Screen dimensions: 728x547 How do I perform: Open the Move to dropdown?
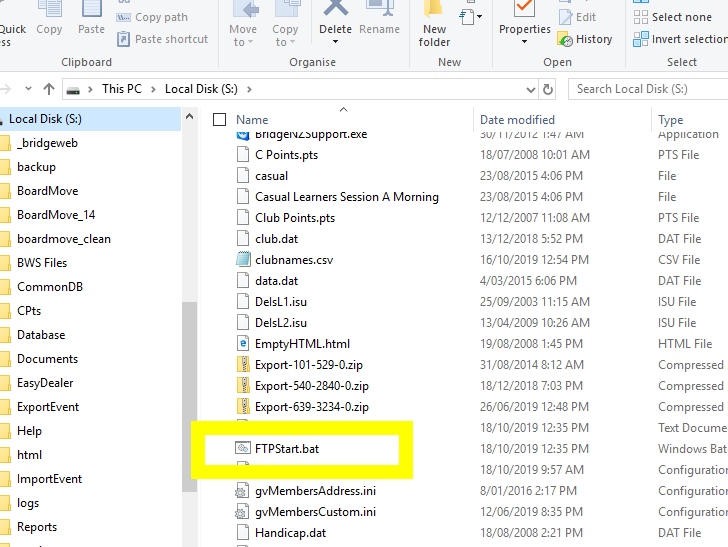coord(243,36)
